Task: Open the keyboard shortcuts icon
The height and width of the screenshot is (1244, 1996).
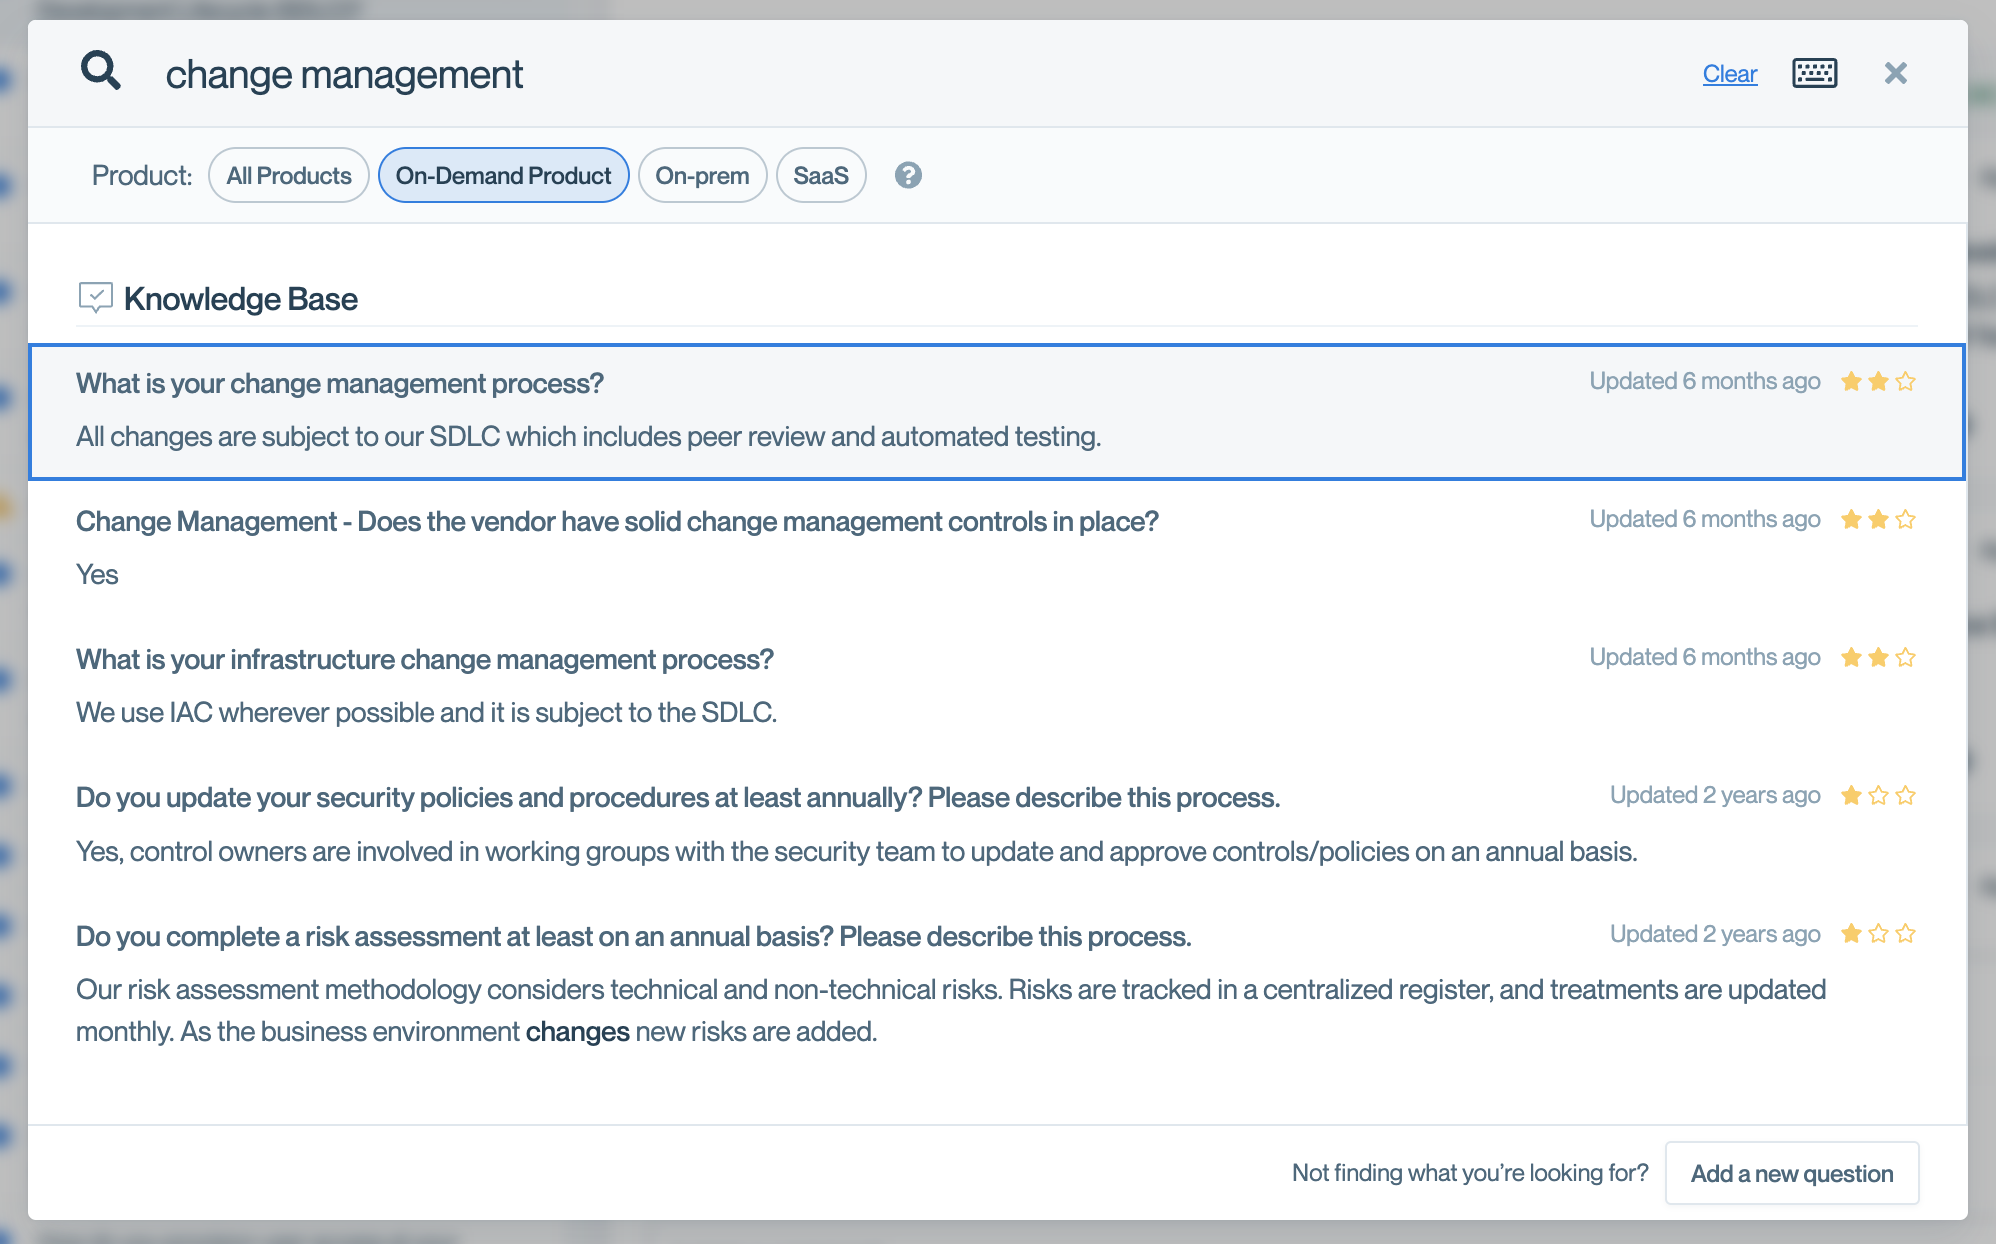Action: 1814,73
